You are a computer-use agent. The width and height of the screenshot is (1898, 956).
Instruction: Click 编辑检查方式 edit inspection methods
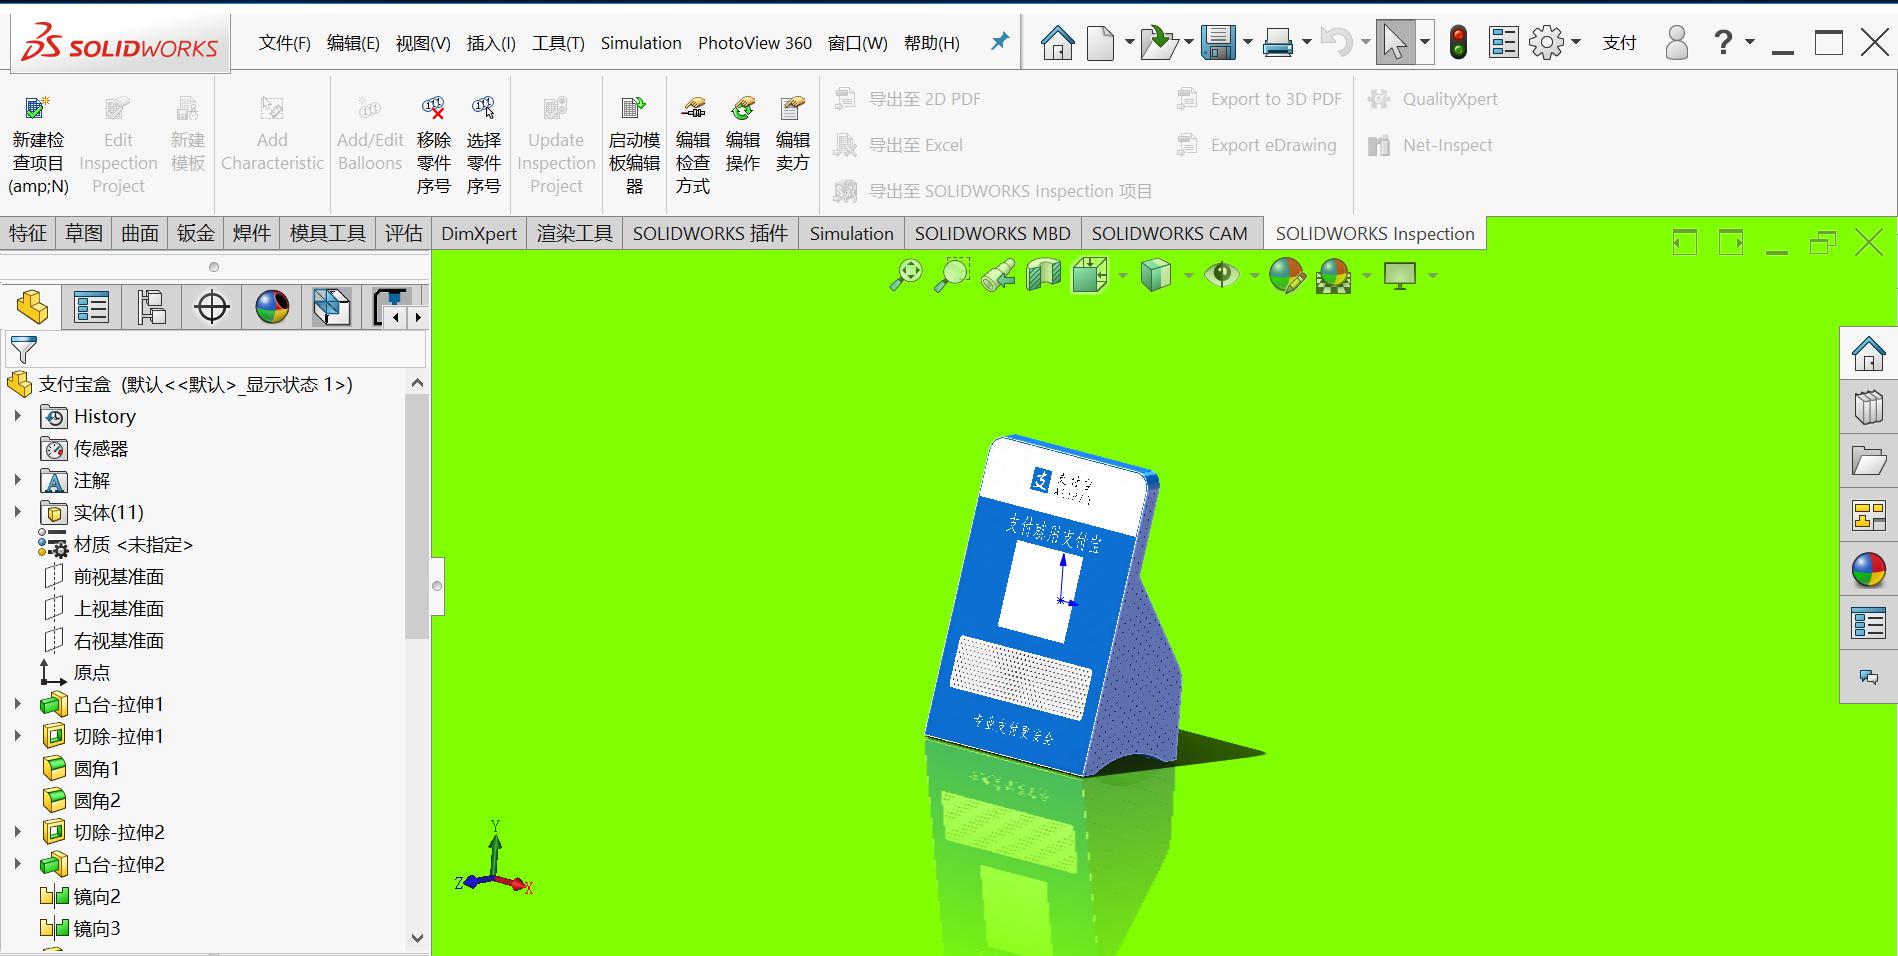pyautogui.click(x=693, y=145)
